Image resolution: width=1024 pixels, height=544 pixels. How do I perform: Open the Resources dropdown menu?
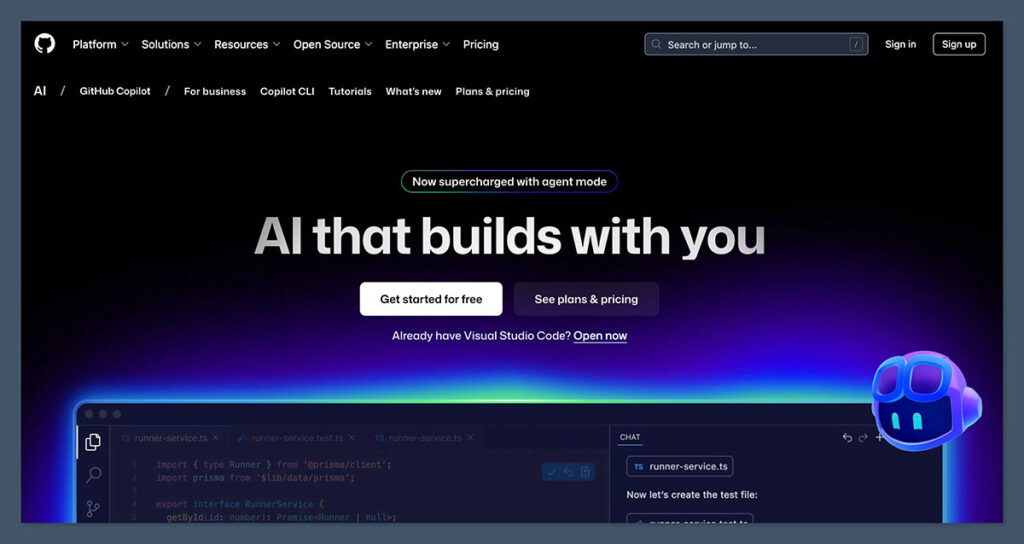(247, 44)
